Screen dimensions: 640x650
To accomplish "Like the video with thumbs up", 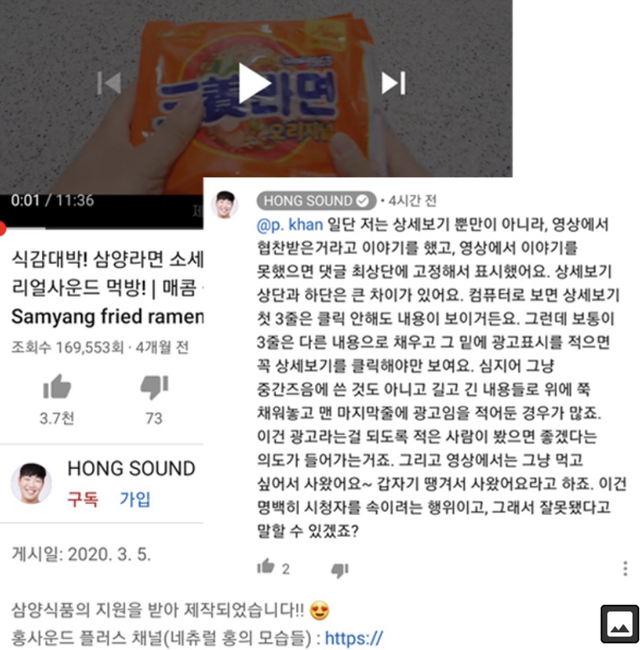I will point(57,387).
